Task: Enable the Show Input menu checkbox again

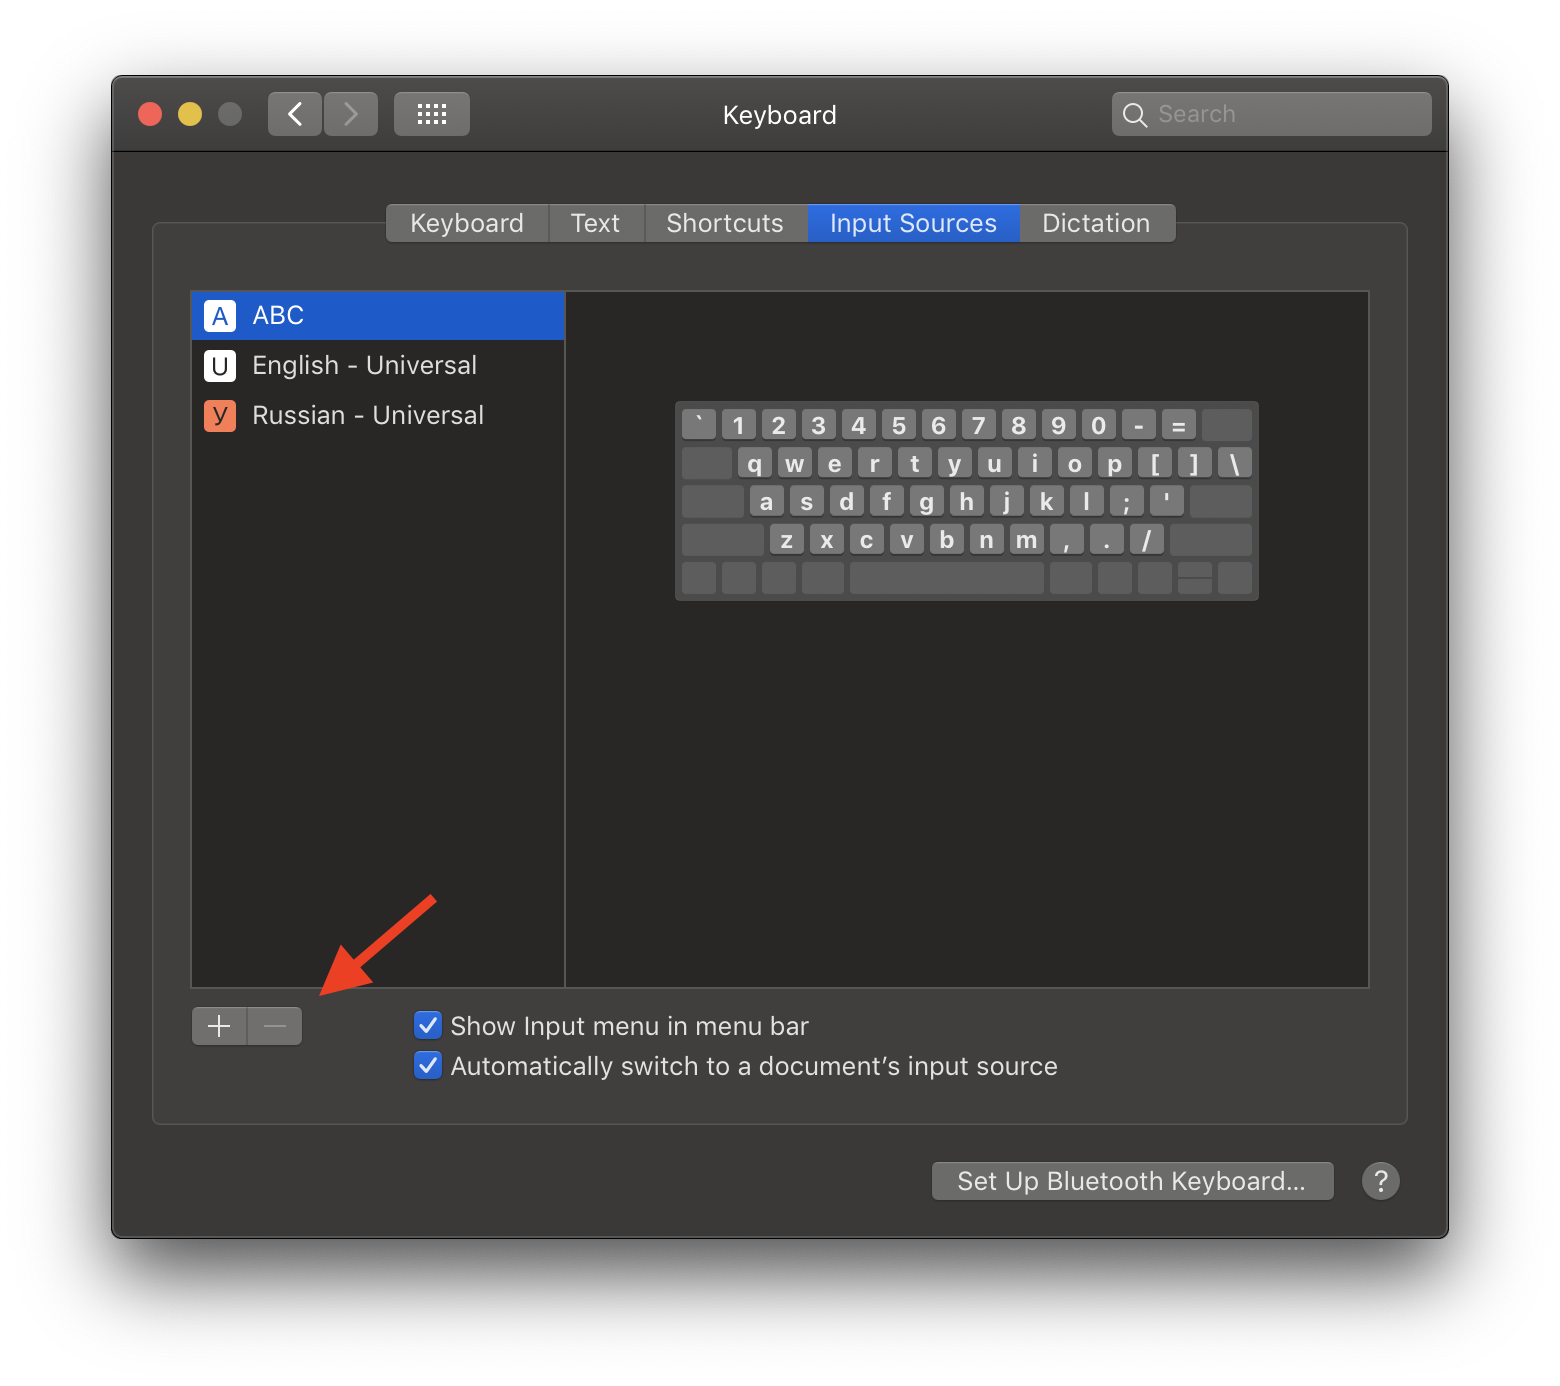Action: pos(427,1025)
